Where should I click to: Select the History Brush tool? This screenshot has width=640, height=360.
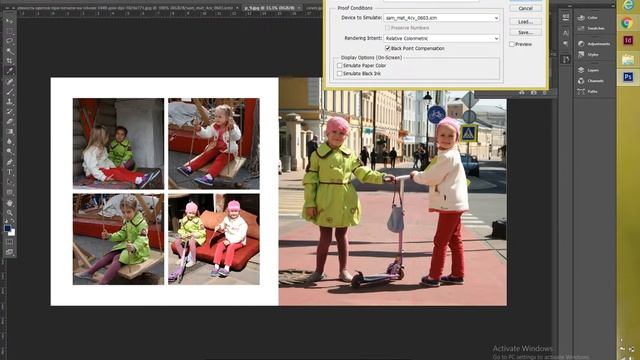pos(9,111)
